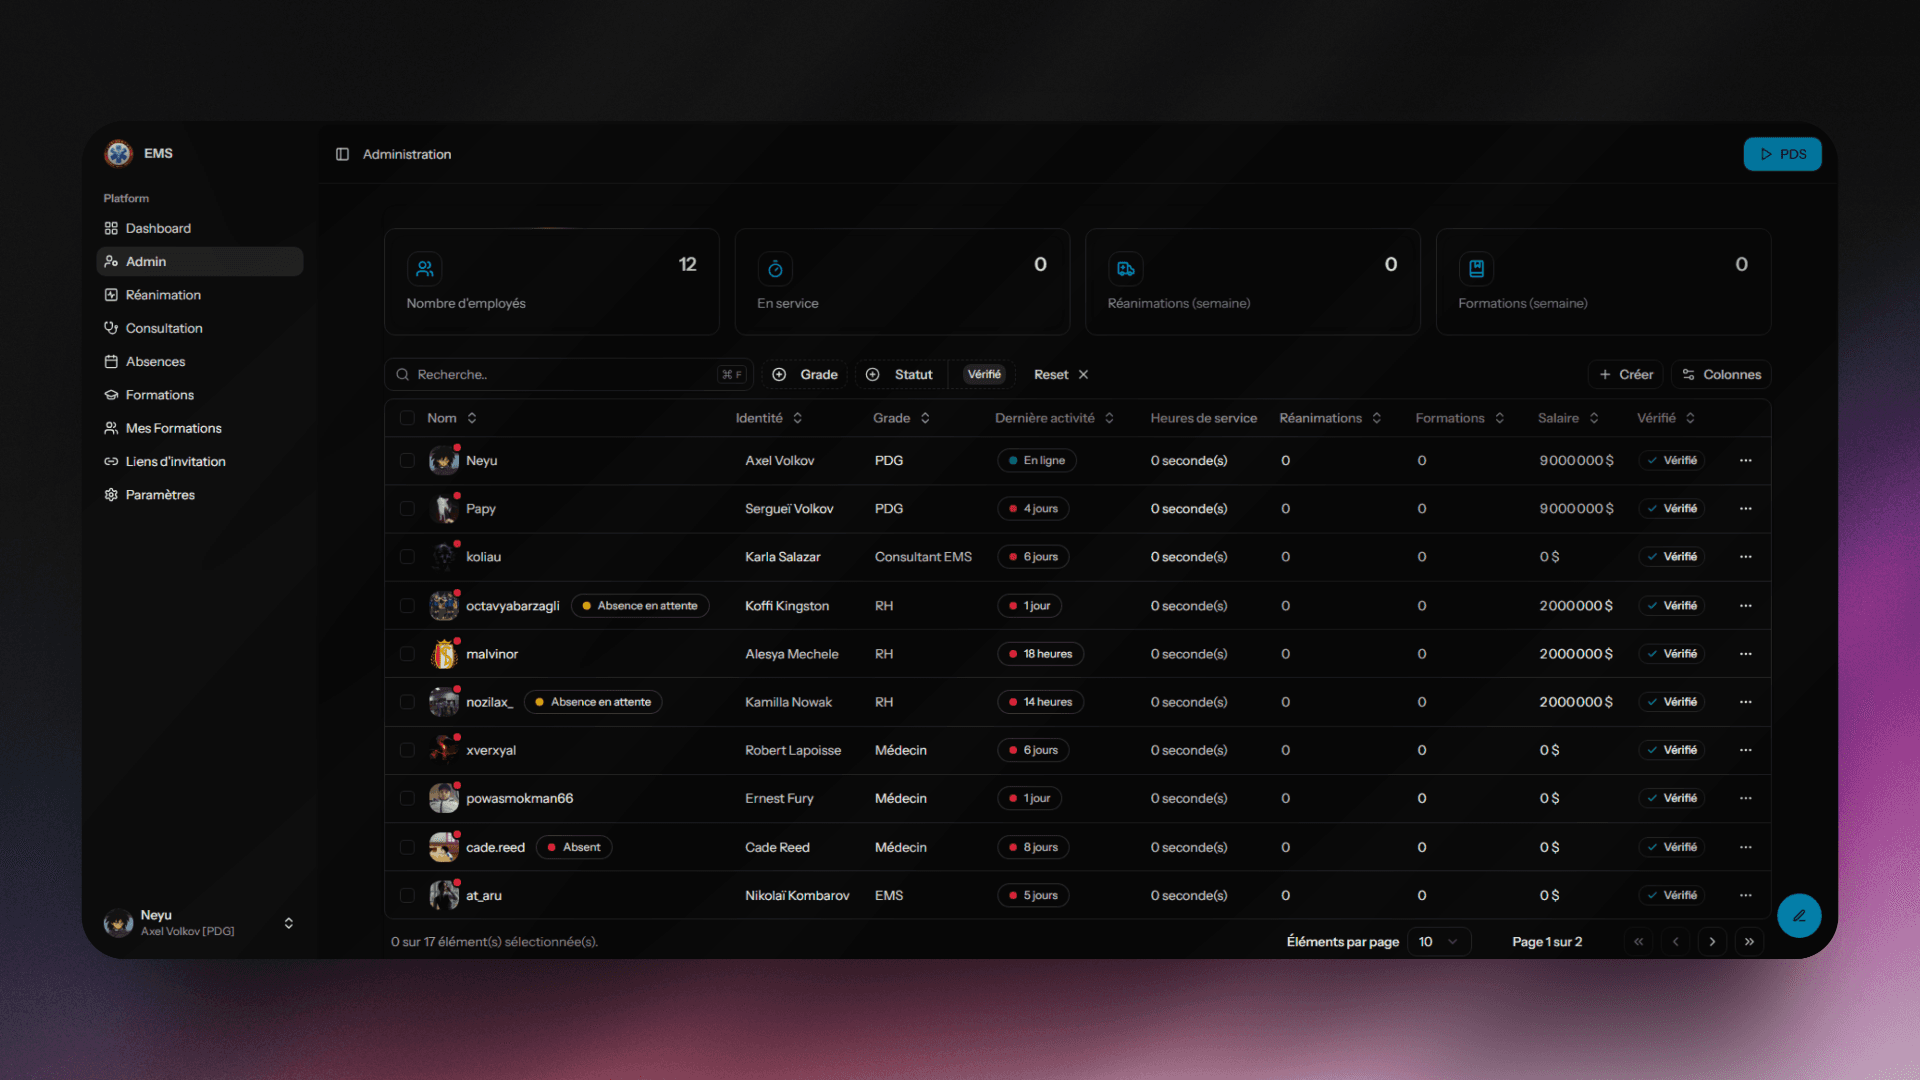This screenshot has width=1920, height=1080.
Task: Open the Dashboard section from sidebar
Action: point(158,228)
